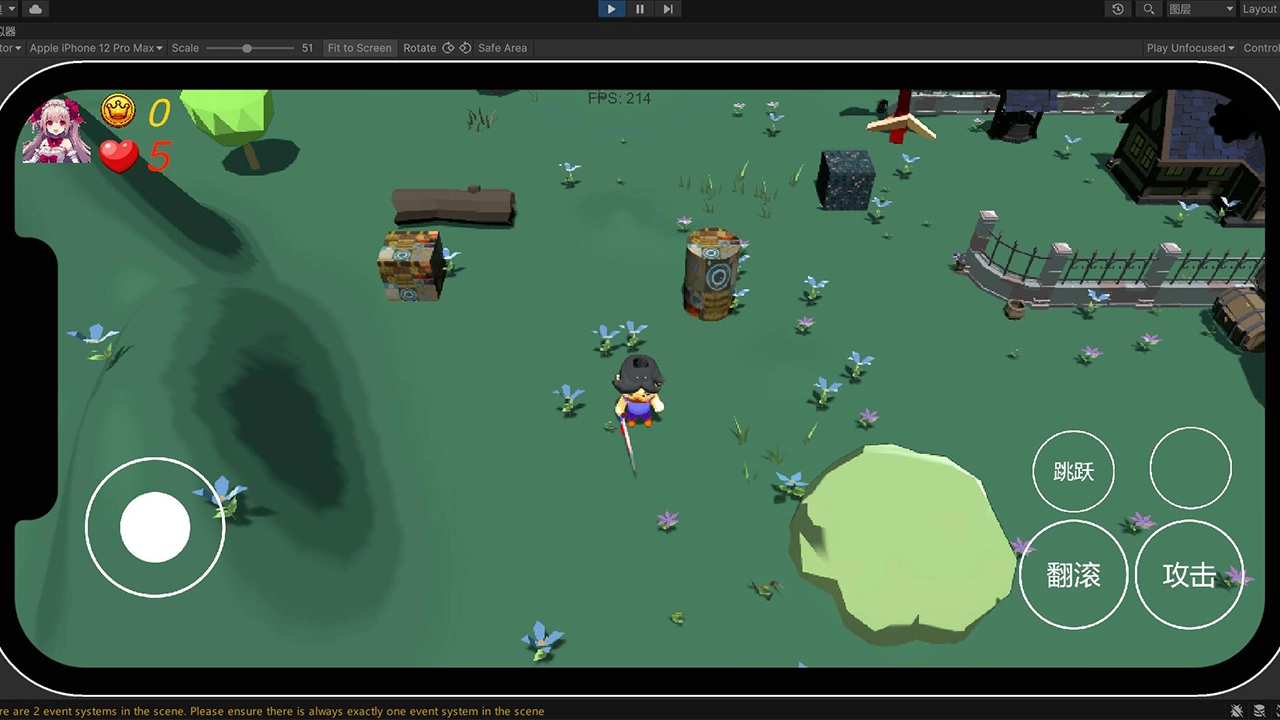Open the Layout dropdown
Screen dimensions: 1280x720
point(1259,9)
